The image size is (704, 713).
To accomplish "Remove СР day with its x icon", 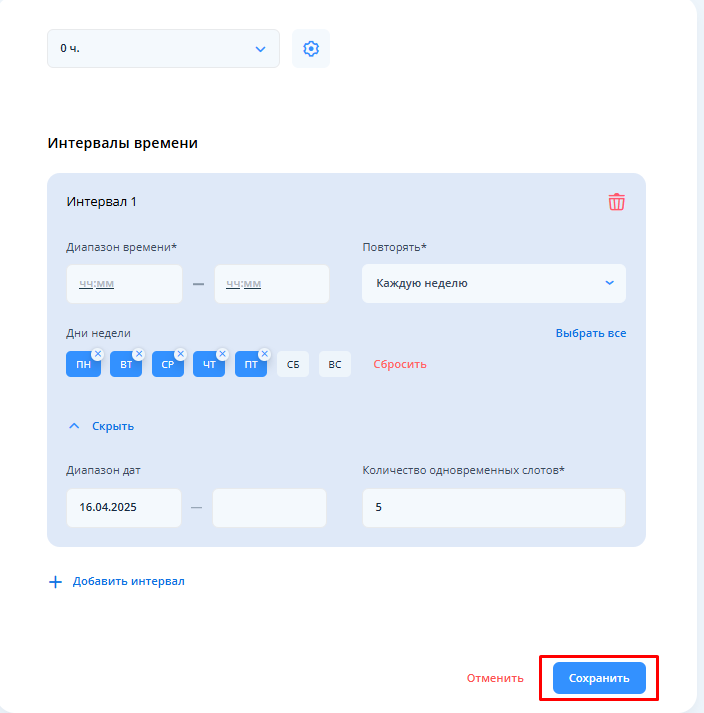I will coord(181,354).
